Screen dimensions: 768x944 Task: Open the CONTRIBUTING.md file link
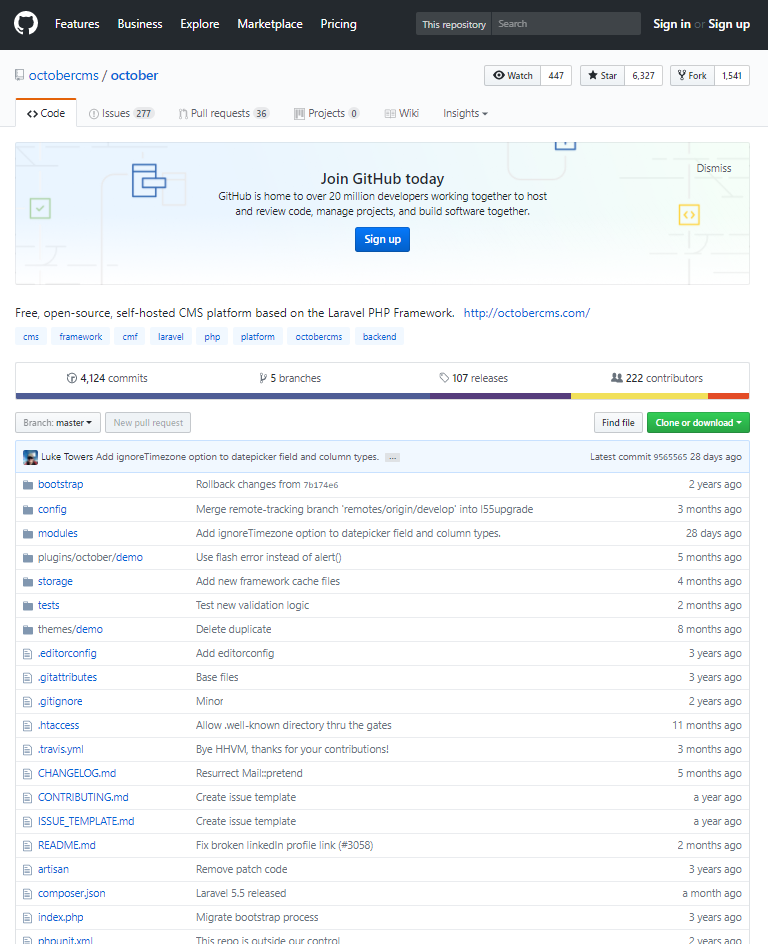coord(83,797)
